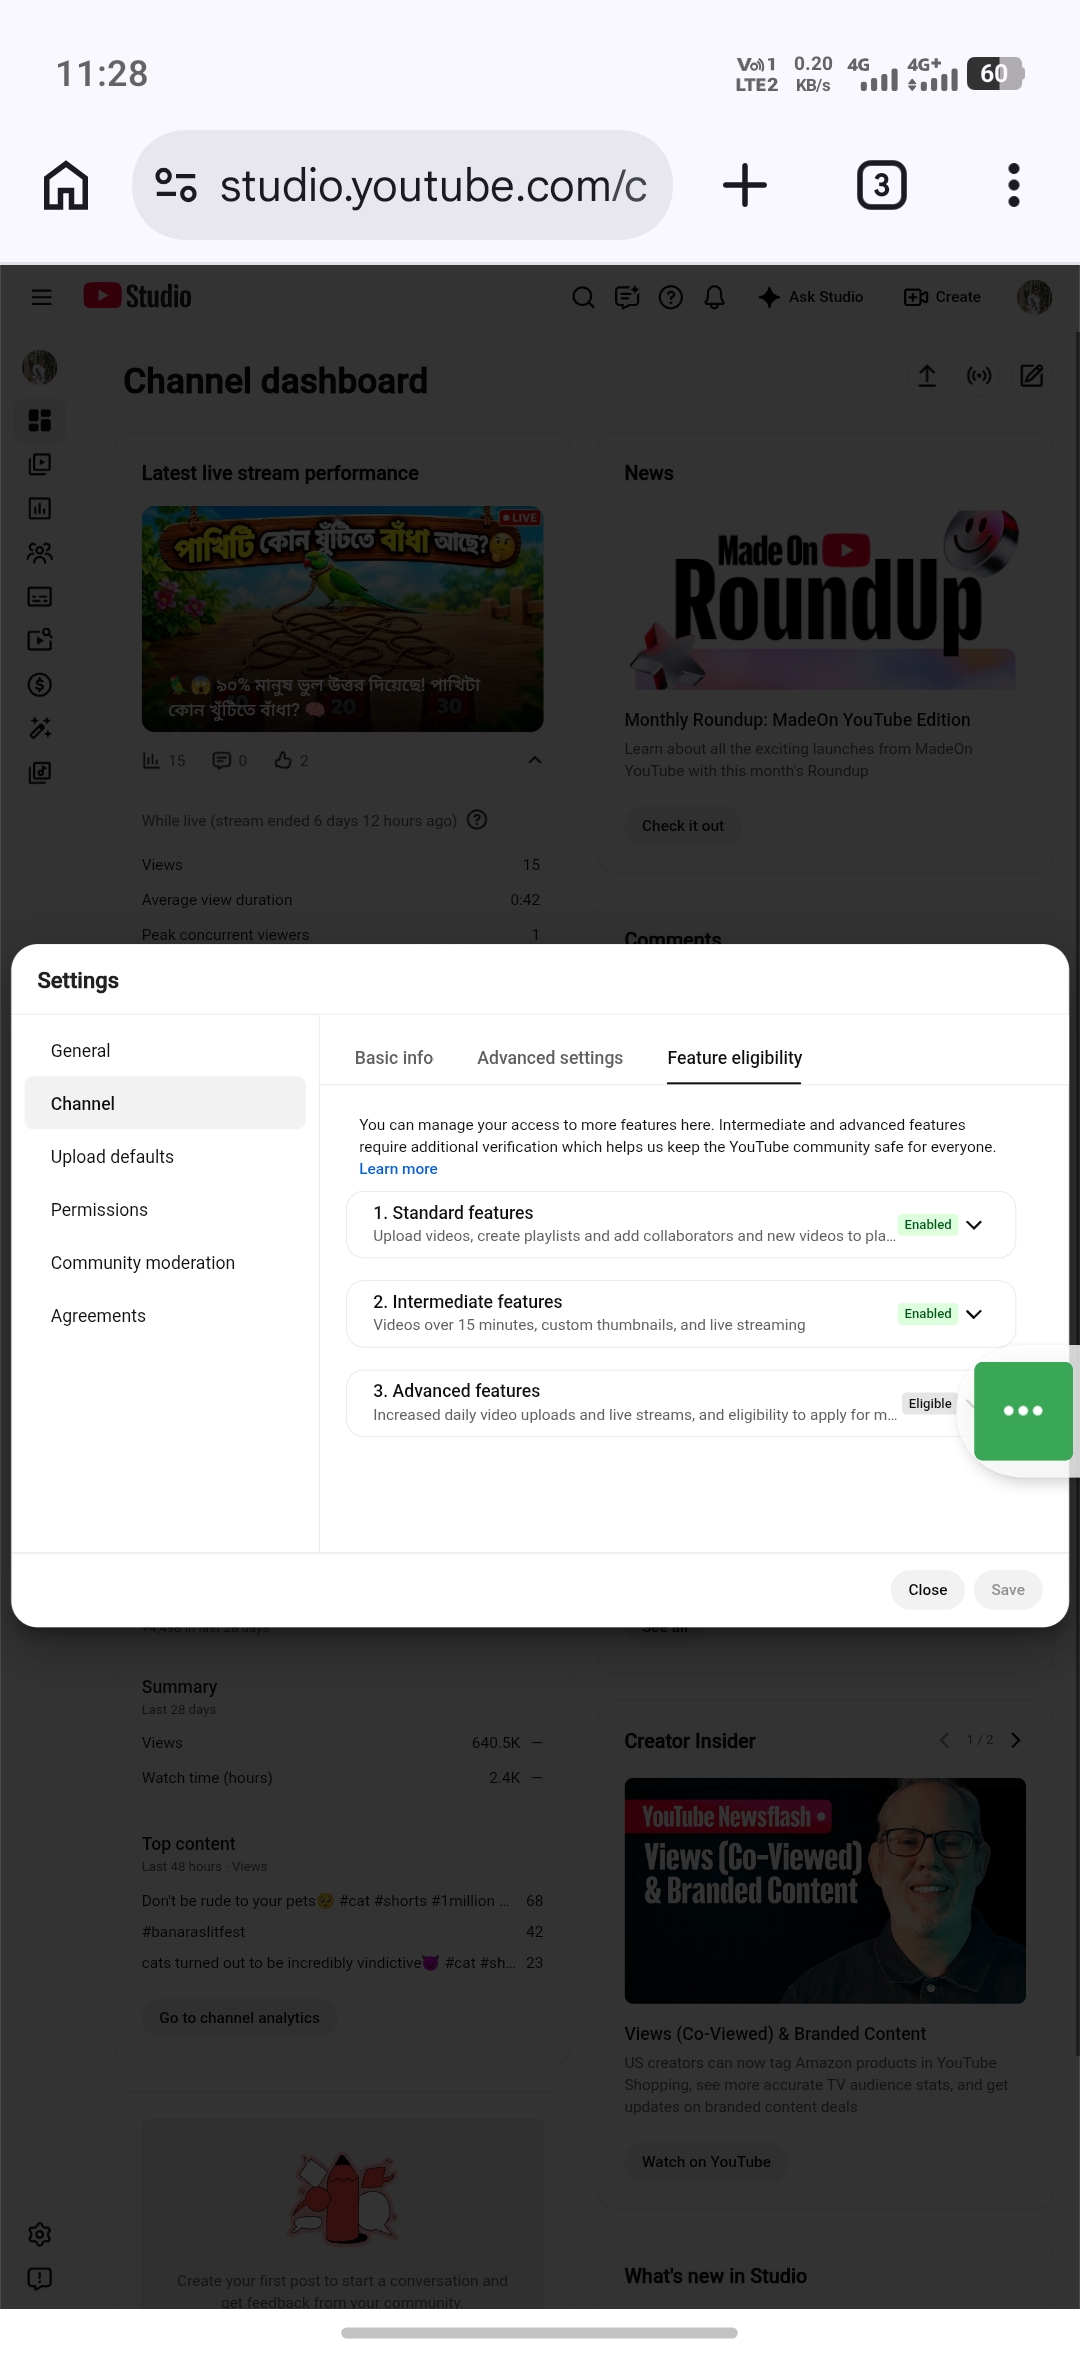Open the send feedback chat icon in header
Viewport: 1080px width, 2358px height.
click(627, 297)
